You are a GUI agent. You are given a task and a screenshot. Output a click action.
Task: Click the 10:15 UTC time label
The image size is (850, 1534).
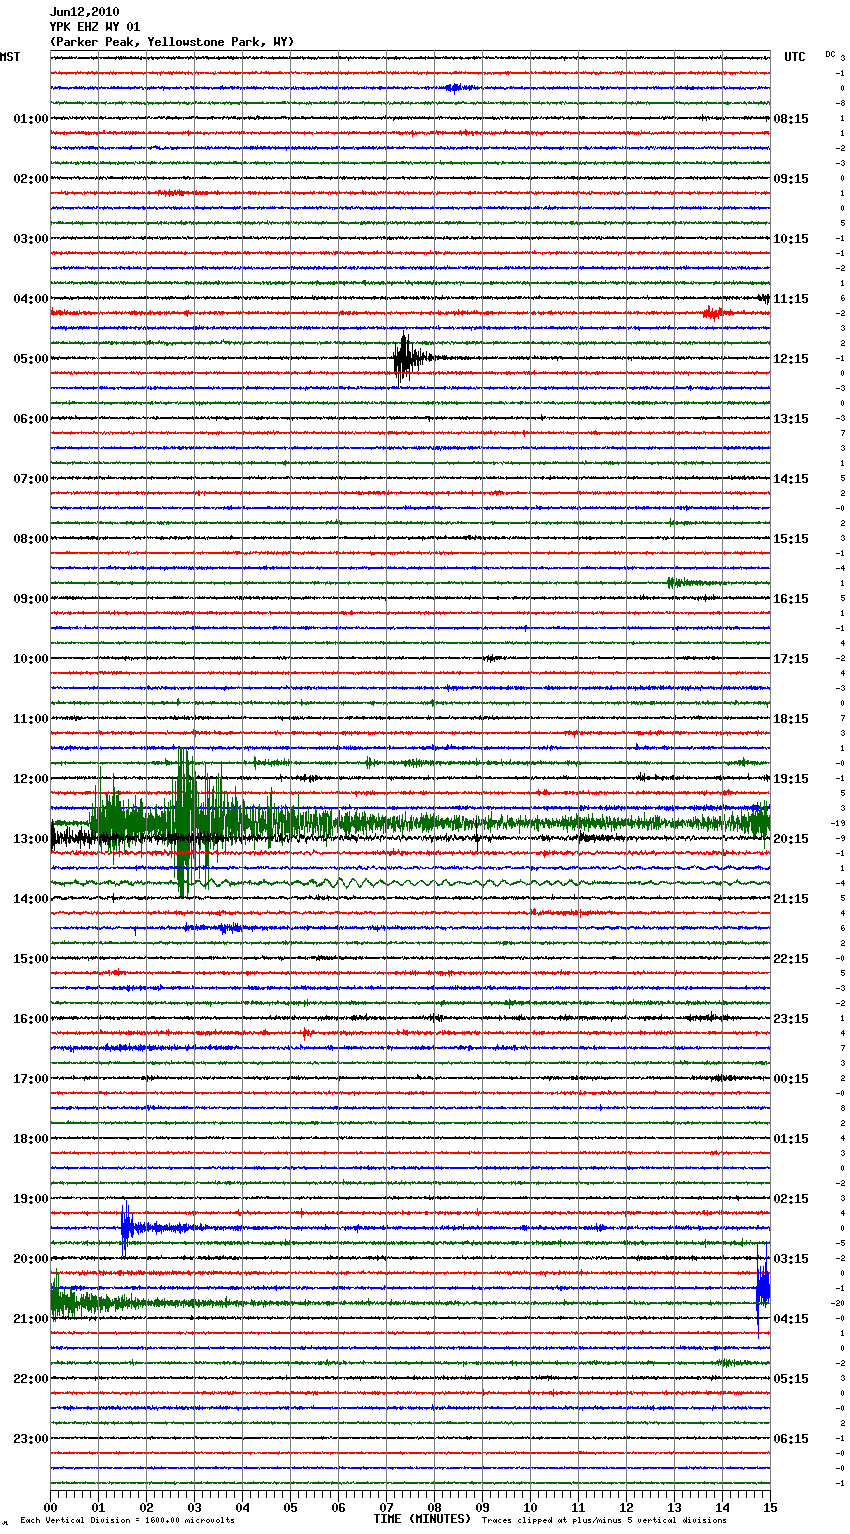(x=791, y=239)
